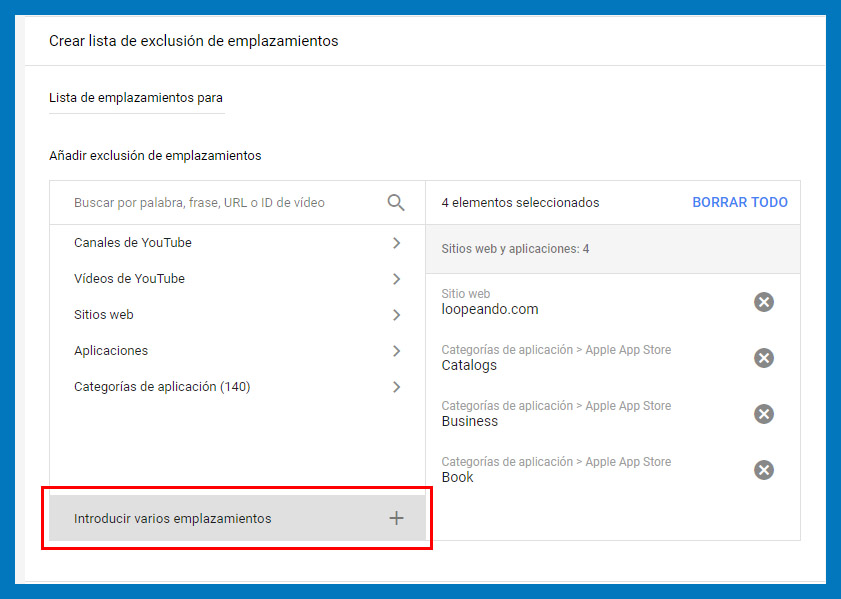
Task: Click the search magnifier icon
Action: [x=396, y=203]
